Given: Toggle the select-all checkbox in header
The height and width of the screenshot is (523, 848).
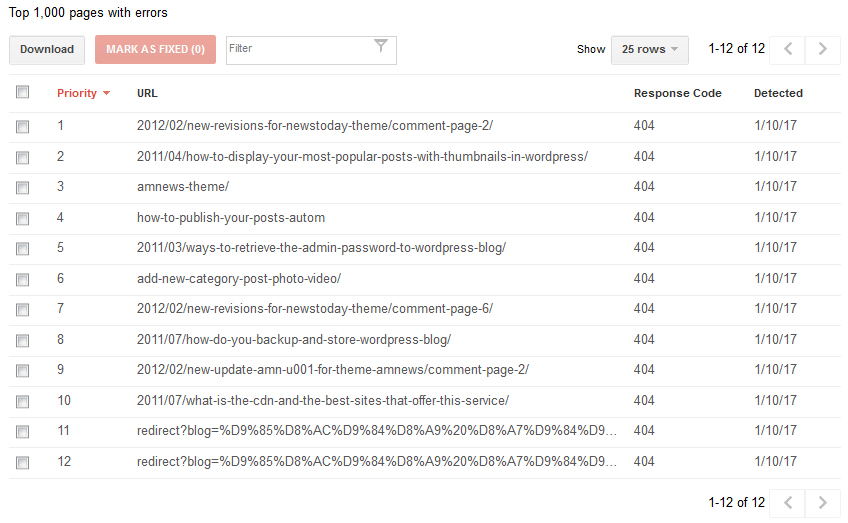Looking at the screenshot, I should 23,92.
